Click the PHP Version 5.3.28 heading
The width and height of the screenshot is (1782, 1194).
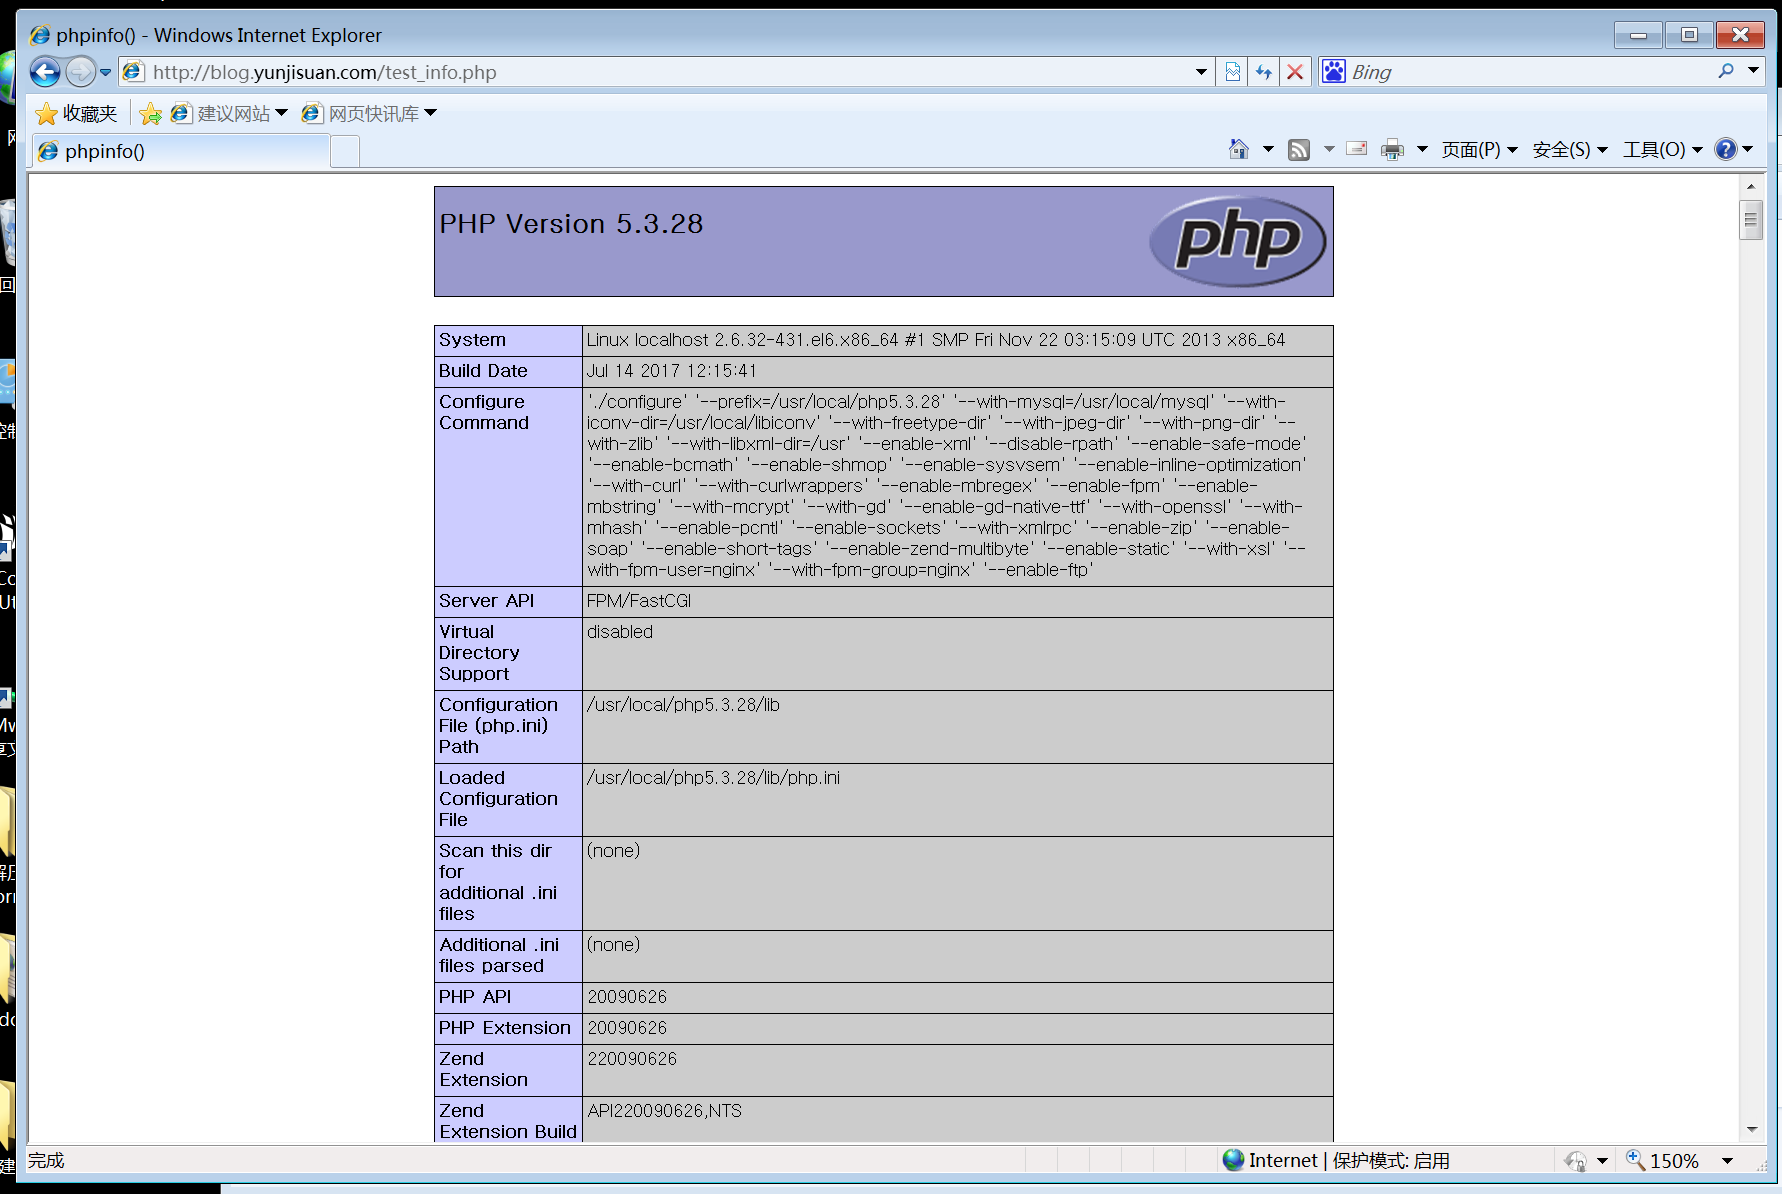tap(571, 224)
